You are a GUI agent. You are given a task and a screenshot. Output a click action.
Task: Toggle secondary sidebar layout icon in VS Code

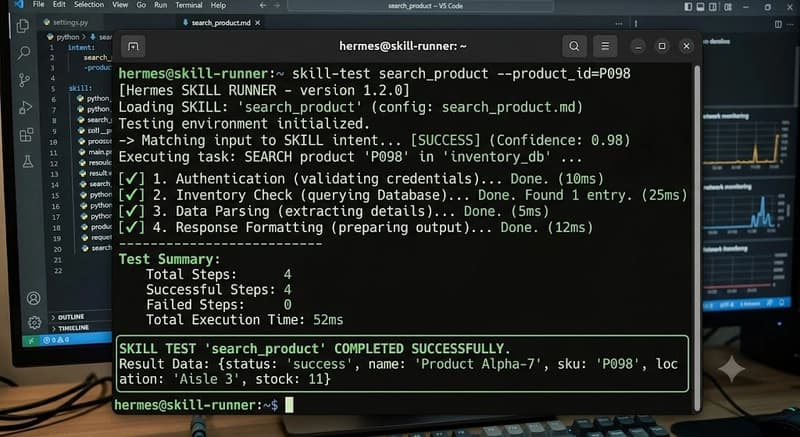click(x=713, y=7)
